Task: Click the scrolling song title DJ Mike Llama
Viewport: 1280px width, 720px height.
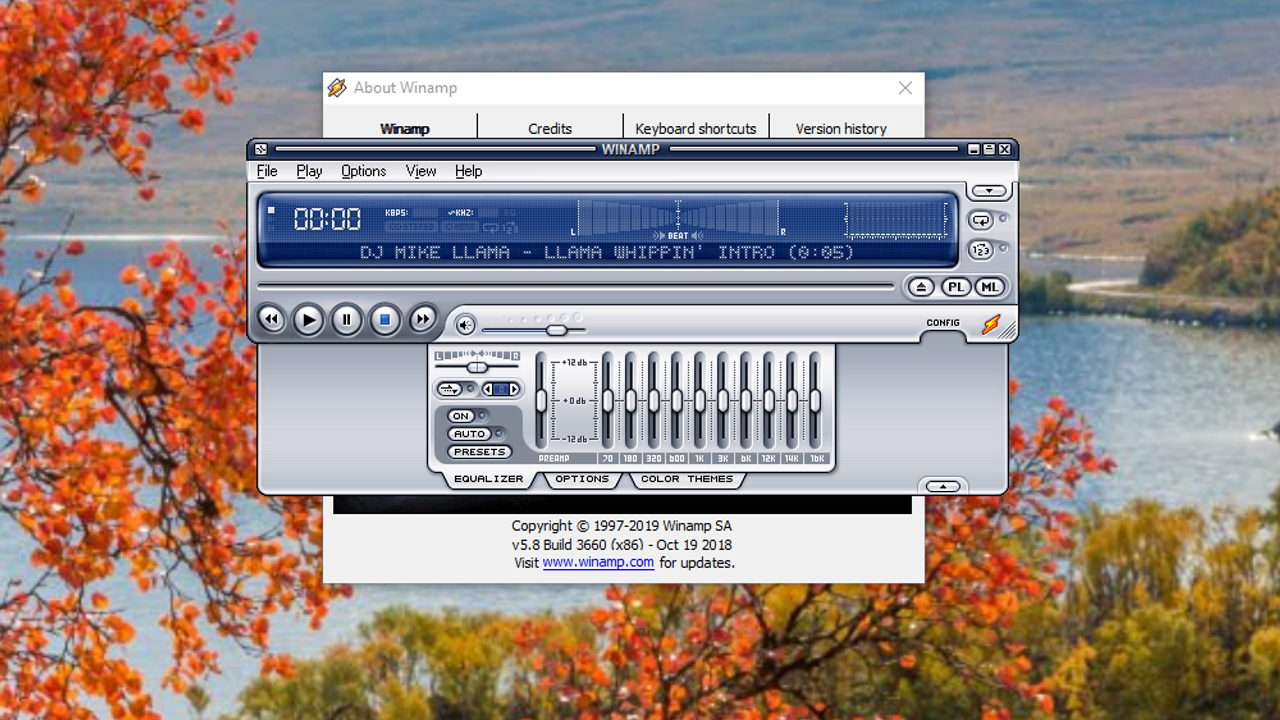Action: pyautogui.click(x=607, y=253)
